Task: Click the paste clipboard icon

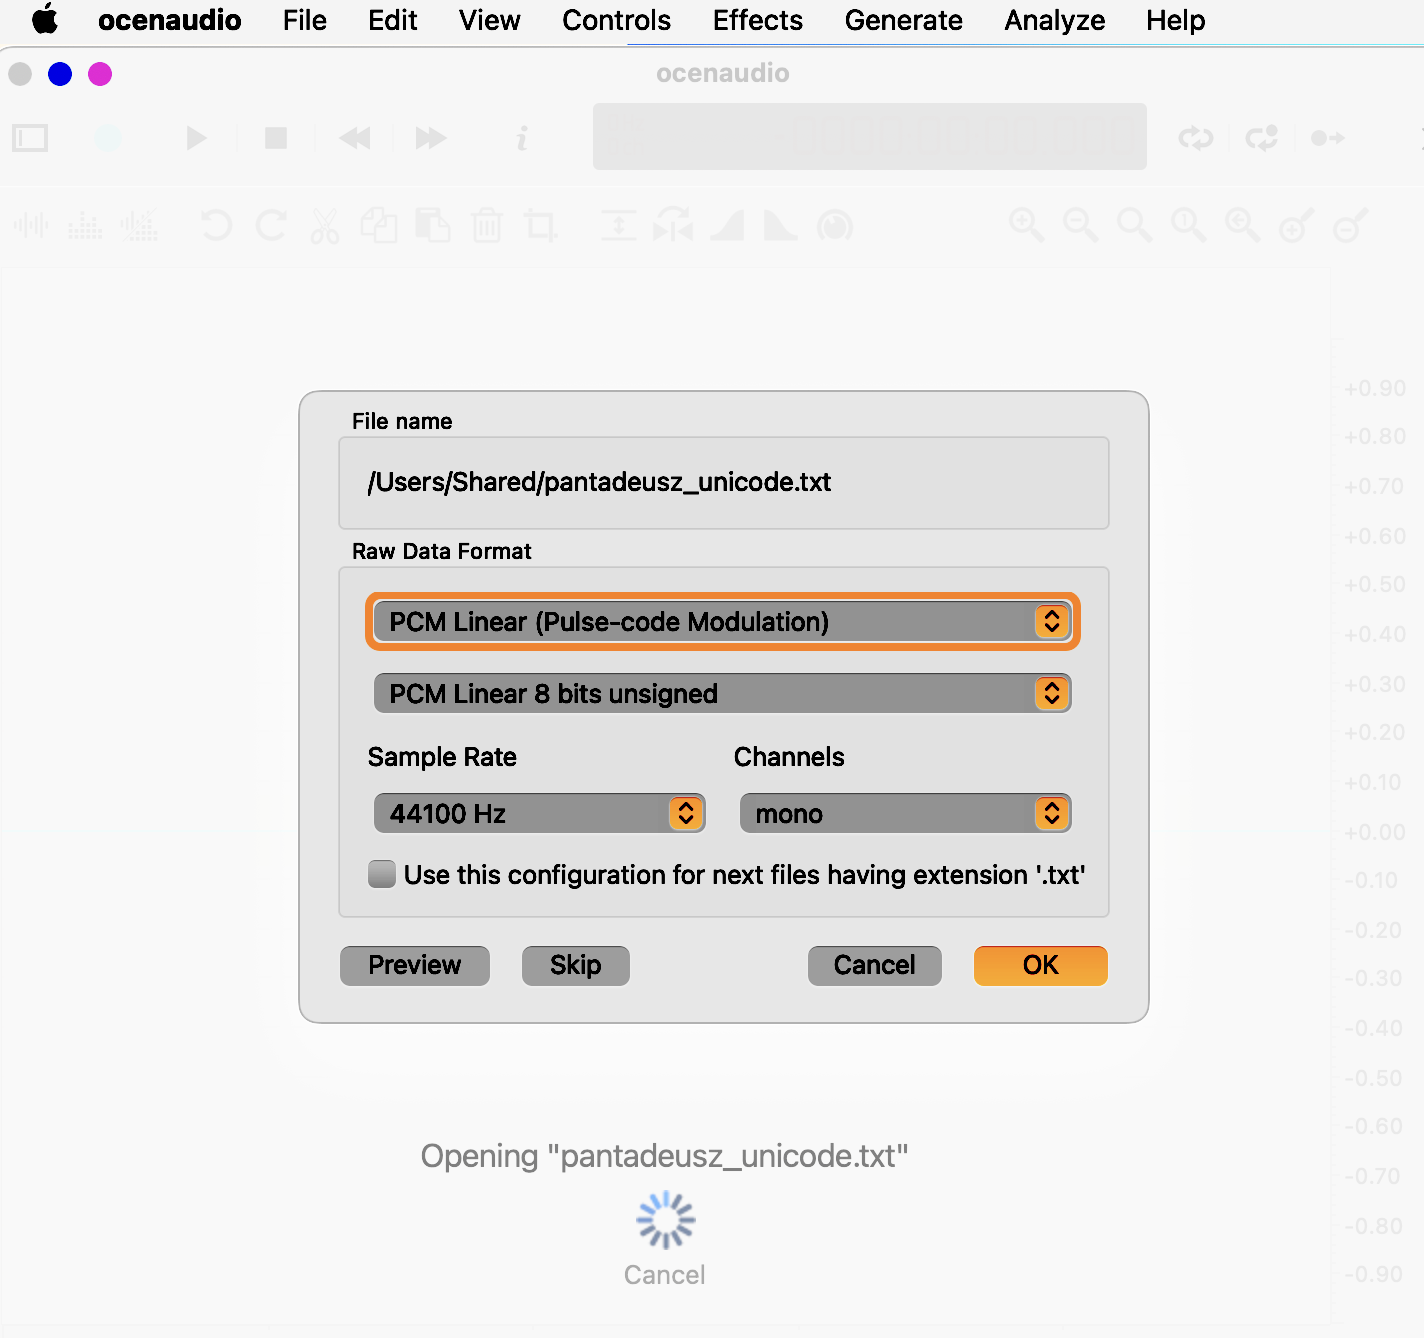Action: 432,226
